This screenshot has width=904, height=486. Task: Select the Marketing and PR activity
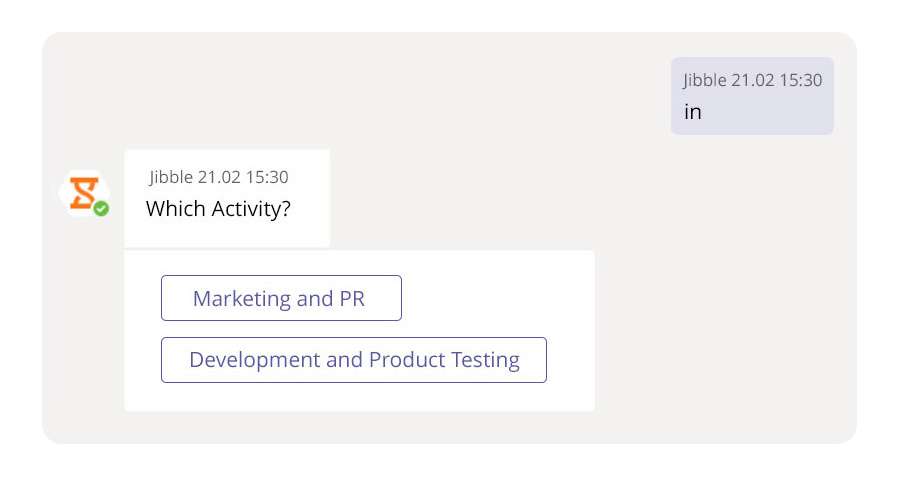pos(281,298)
